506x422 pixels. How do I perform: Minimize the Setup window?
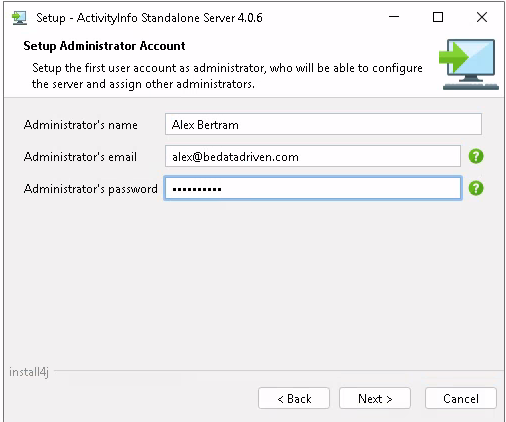point(394,17)
